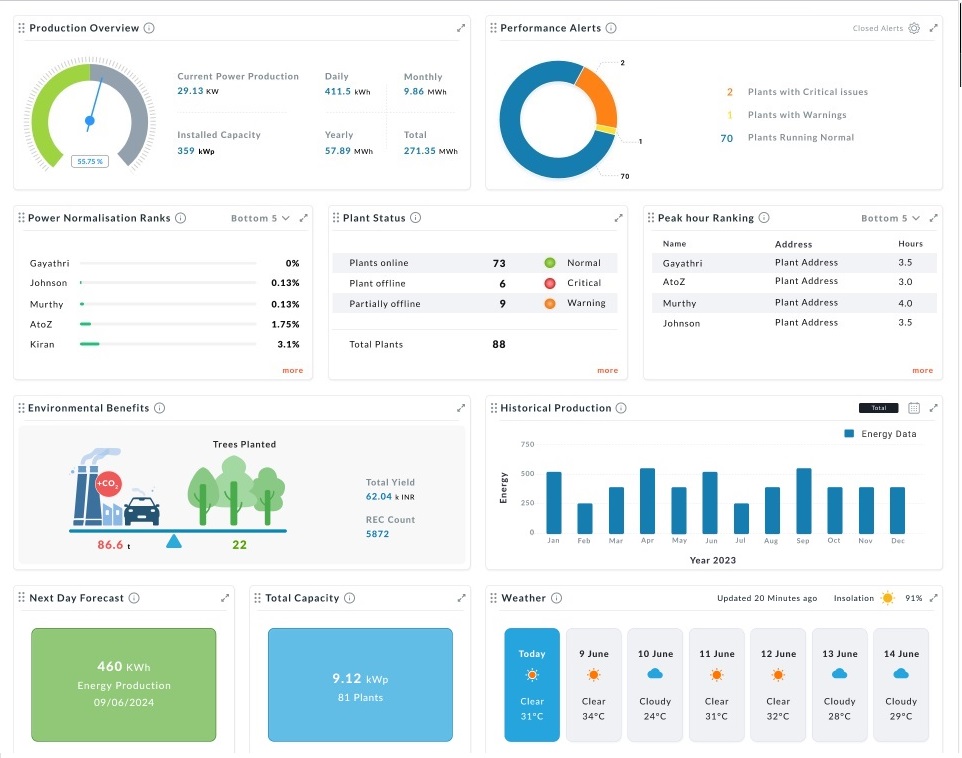The image size is (962, 758).
Task: Toggle the Total button in Historical Production
Action: pos(879,408)
